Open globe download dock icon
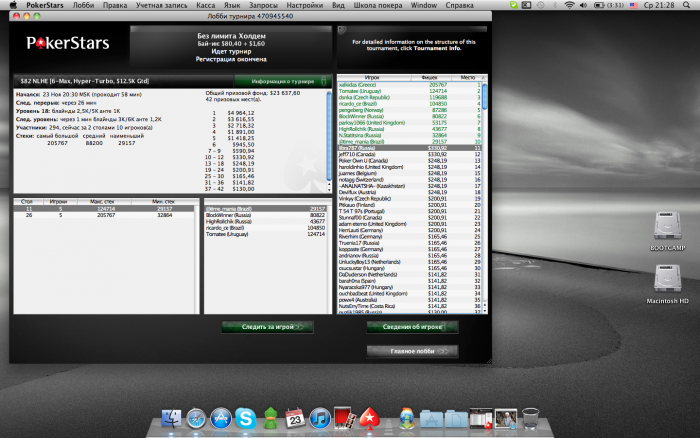700x438 pixels. [406, 419]
